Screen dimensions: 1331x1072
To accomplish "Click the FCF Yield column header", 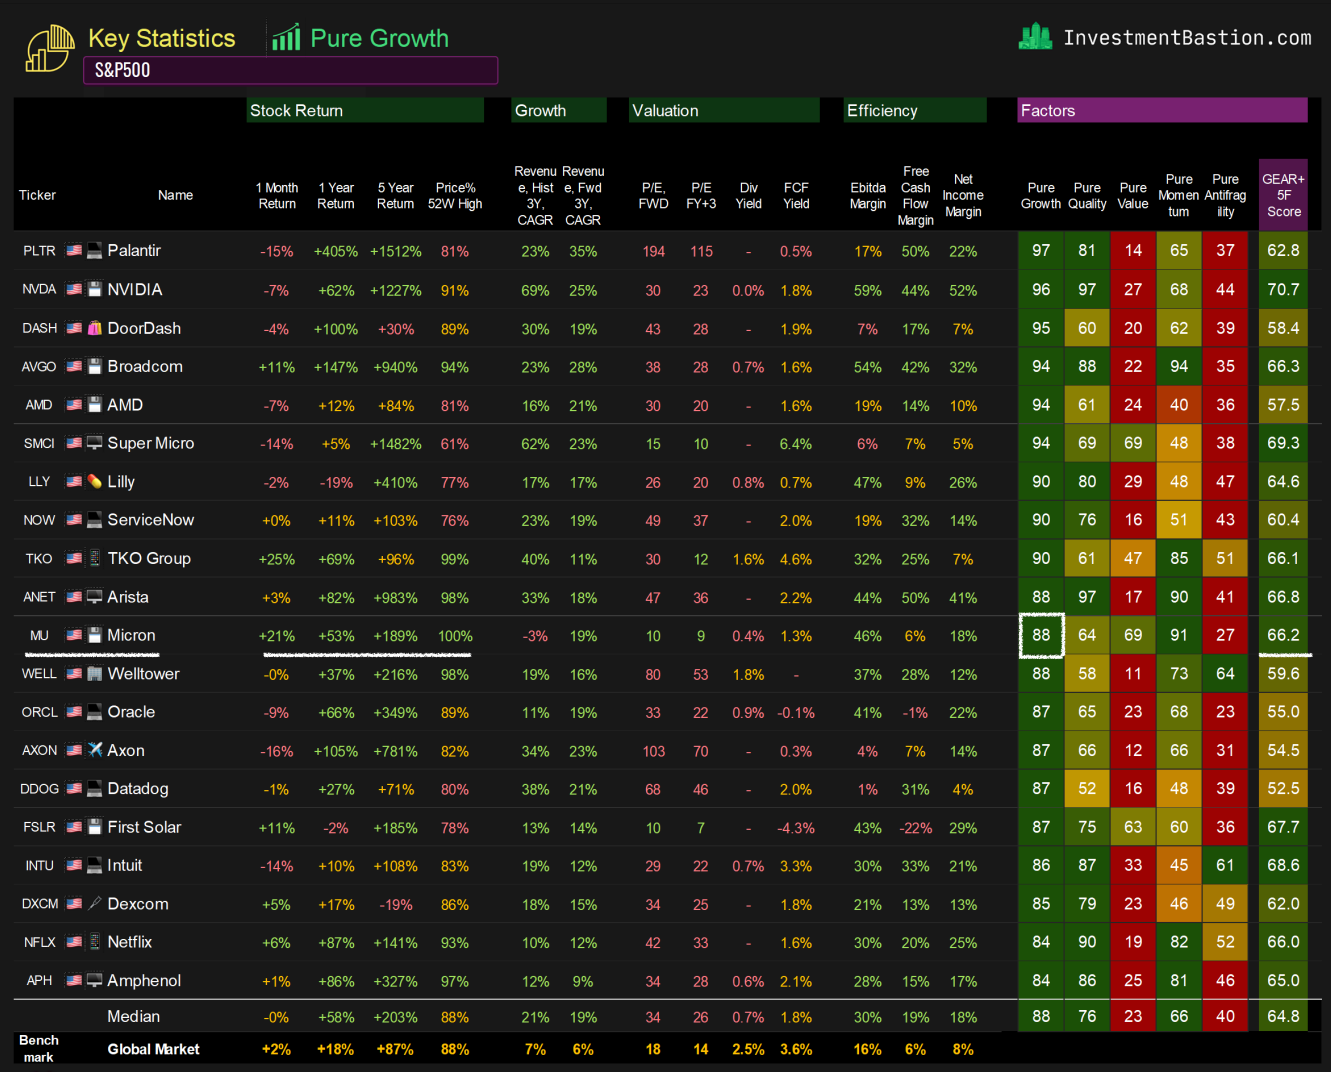I will point(796,195).
